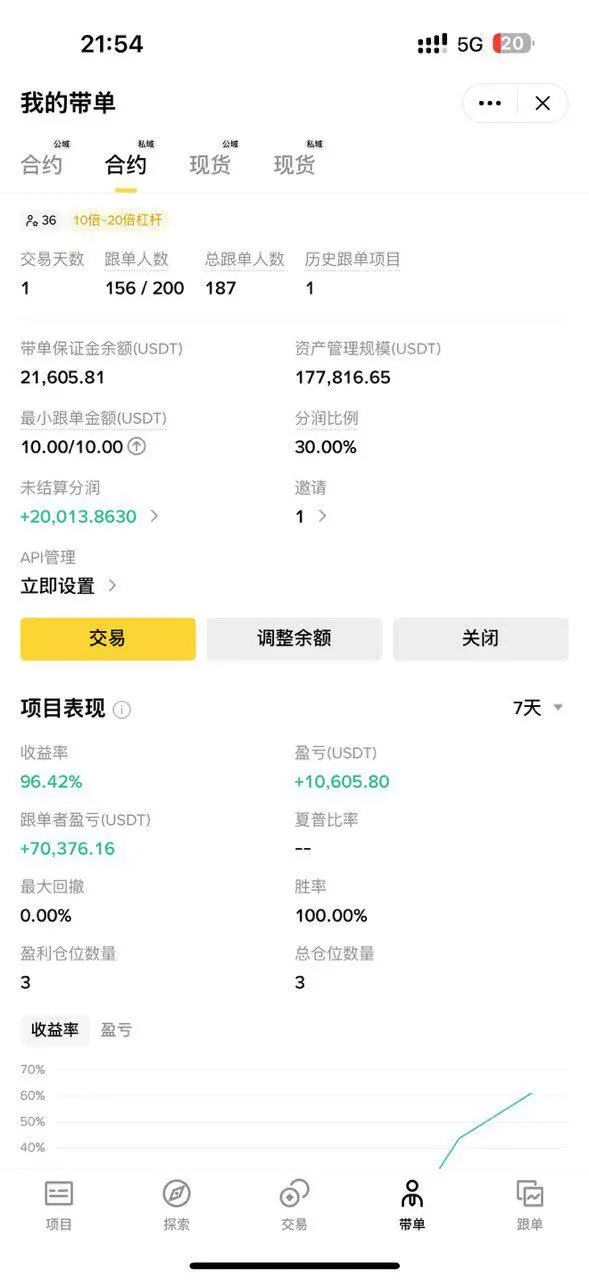589x1280 pixels.
Task: Tap the yellow 交易 button
Action: (x=108, y=638)
